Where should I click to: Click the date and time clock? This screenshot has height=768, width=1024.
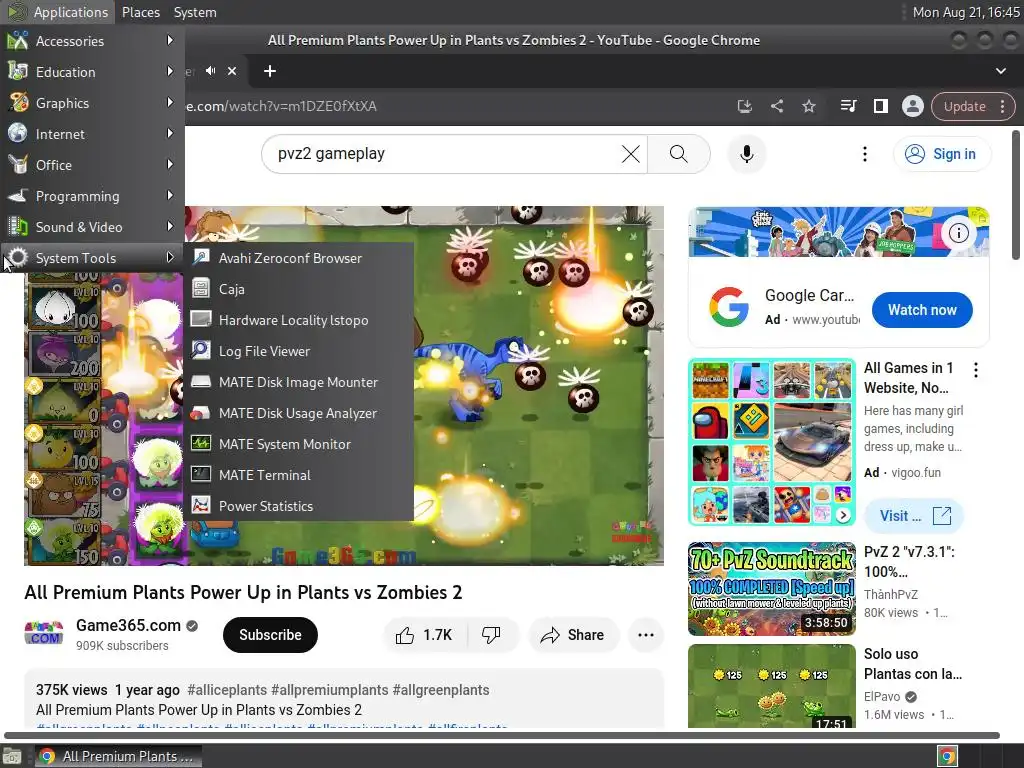(966, 12)
